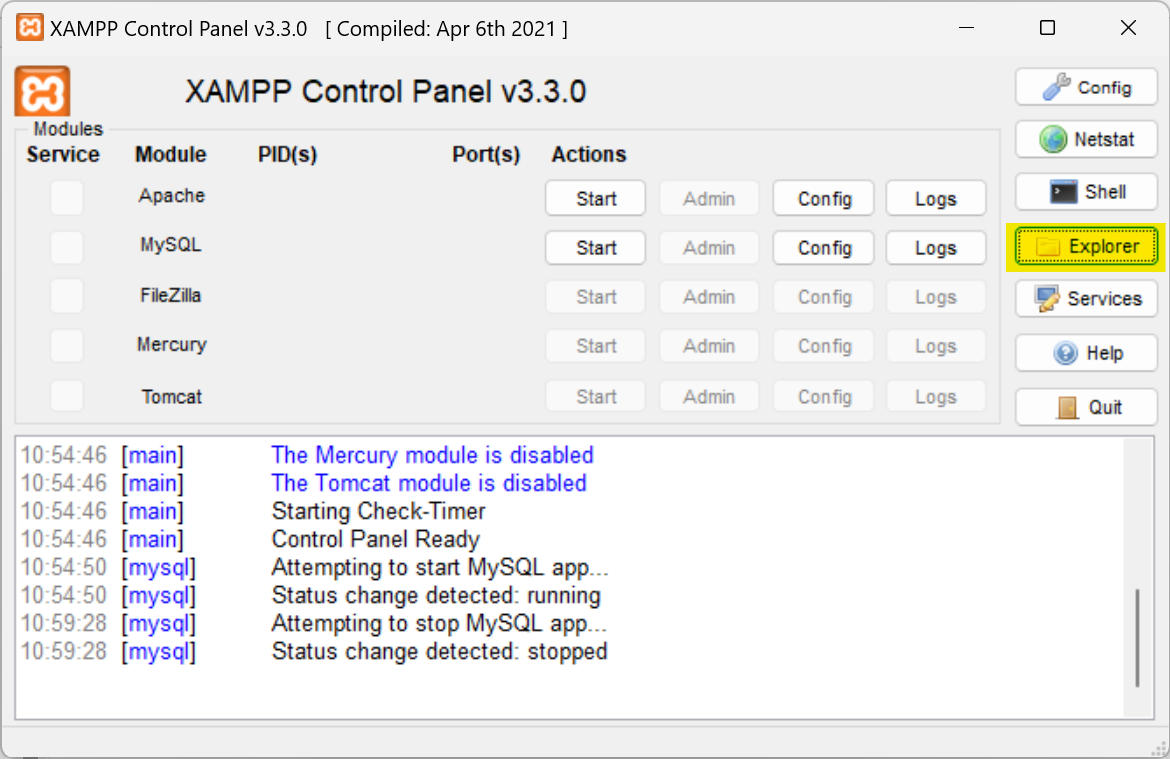1170x759 pixels.
Task: Launch Shell with the terminal icon
Action: [x=1086, y=192]
